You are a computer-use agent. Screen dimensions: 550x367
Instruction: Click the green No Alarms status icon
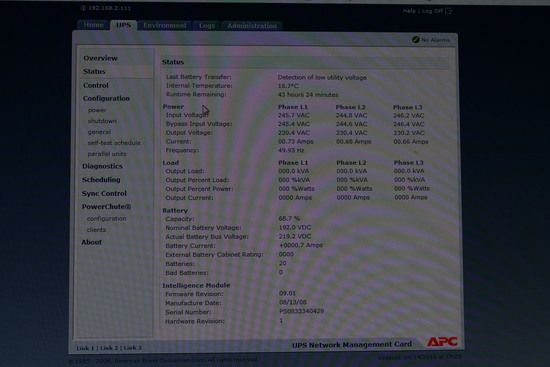coord(416,40)
